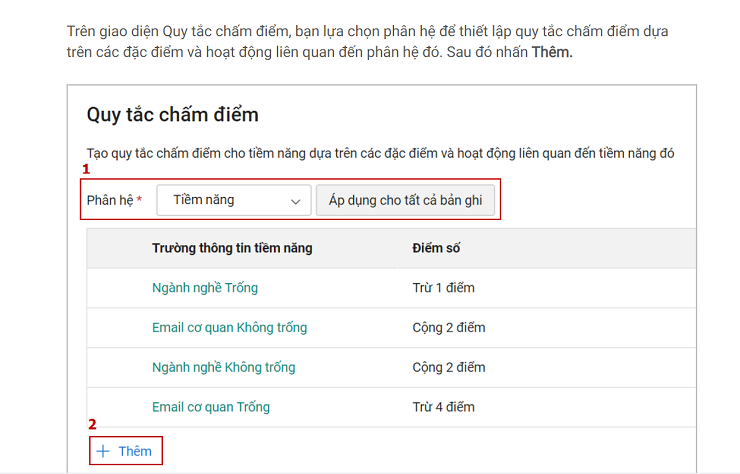The width and height of the screenshot is (740, 474).
Task: Click the Phân hệ field label
Action: [x=114, y=200]
